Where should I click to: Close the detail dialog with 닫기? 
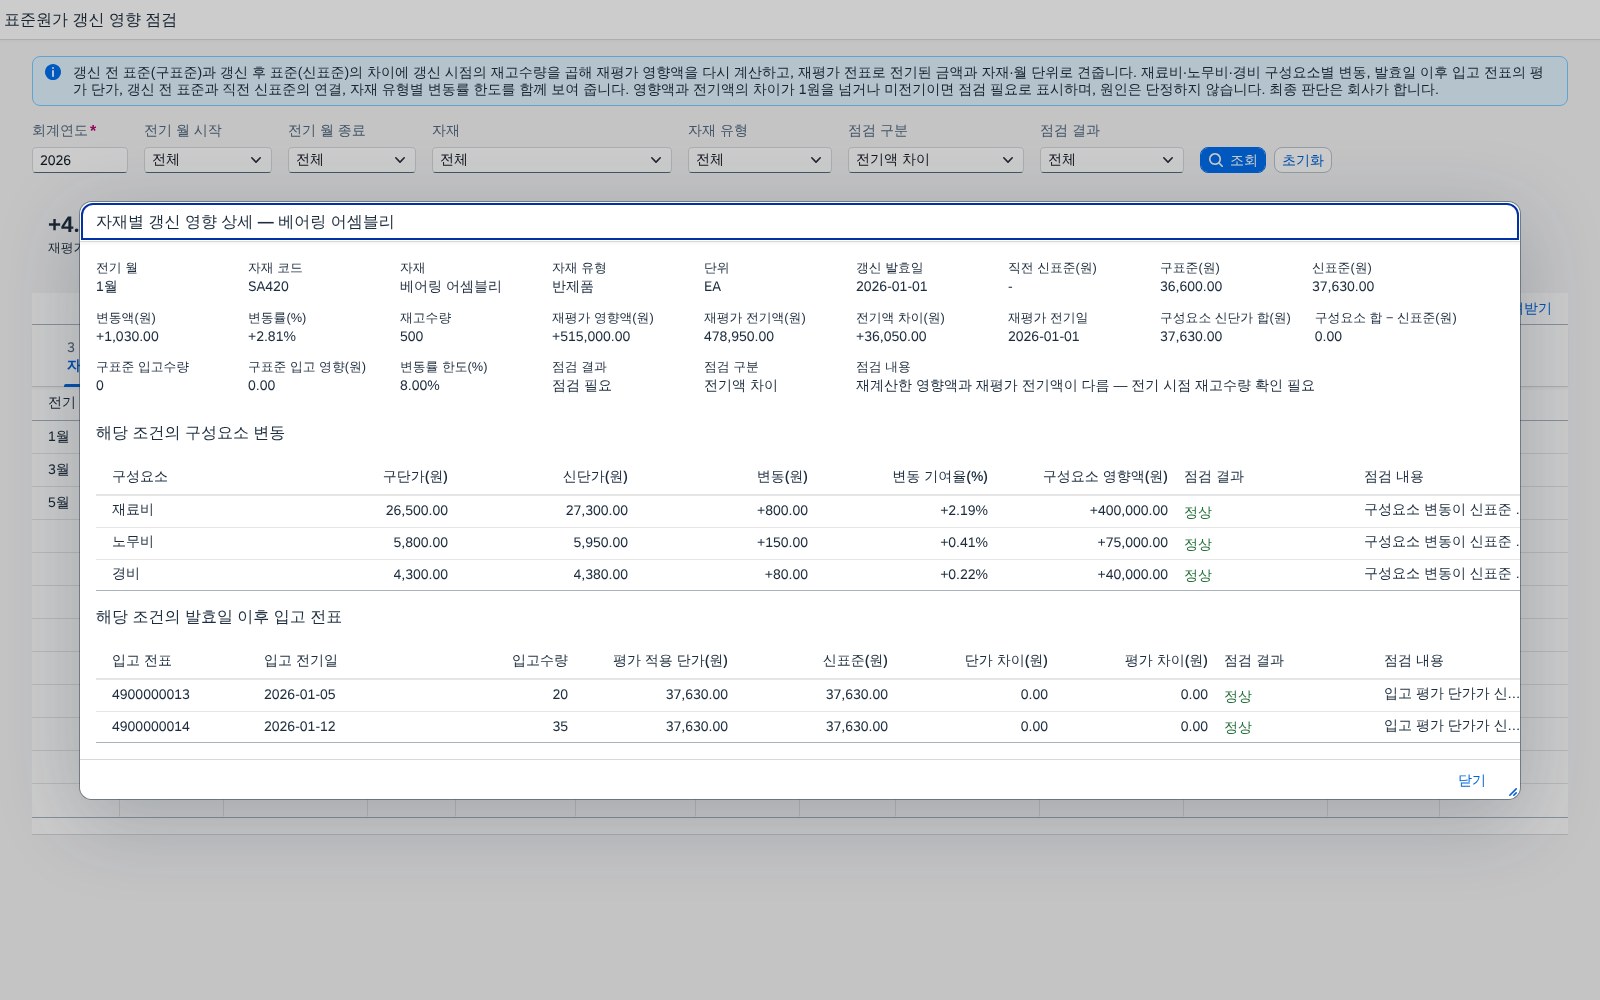pyautogui.click(x=1471, y=780)
